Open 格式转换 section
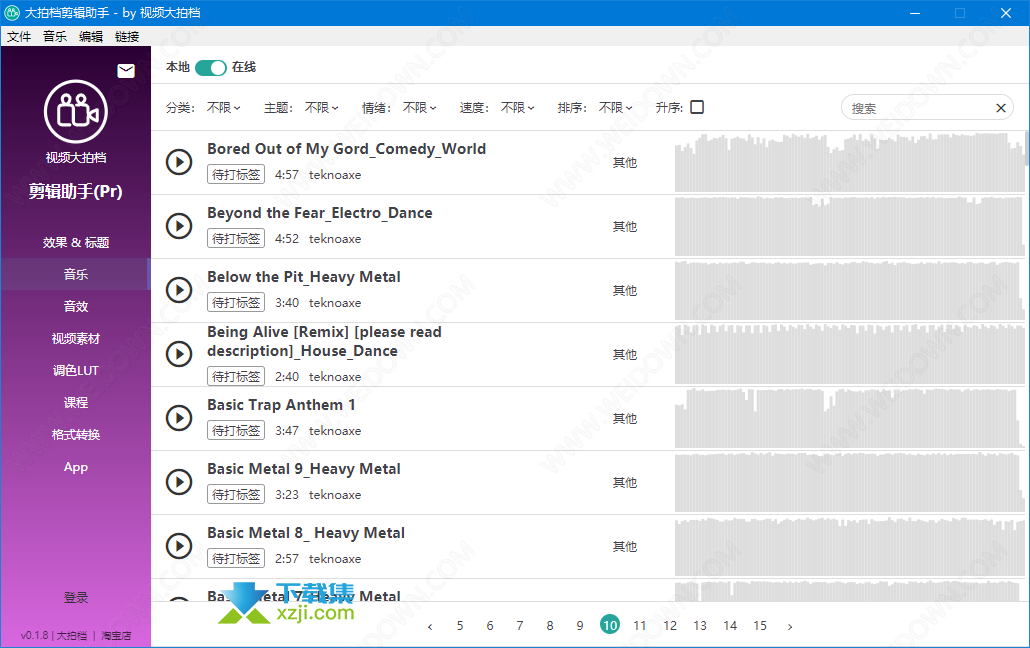The width and height of the screenshot is (1030, 648). click(x=76, y=434)
